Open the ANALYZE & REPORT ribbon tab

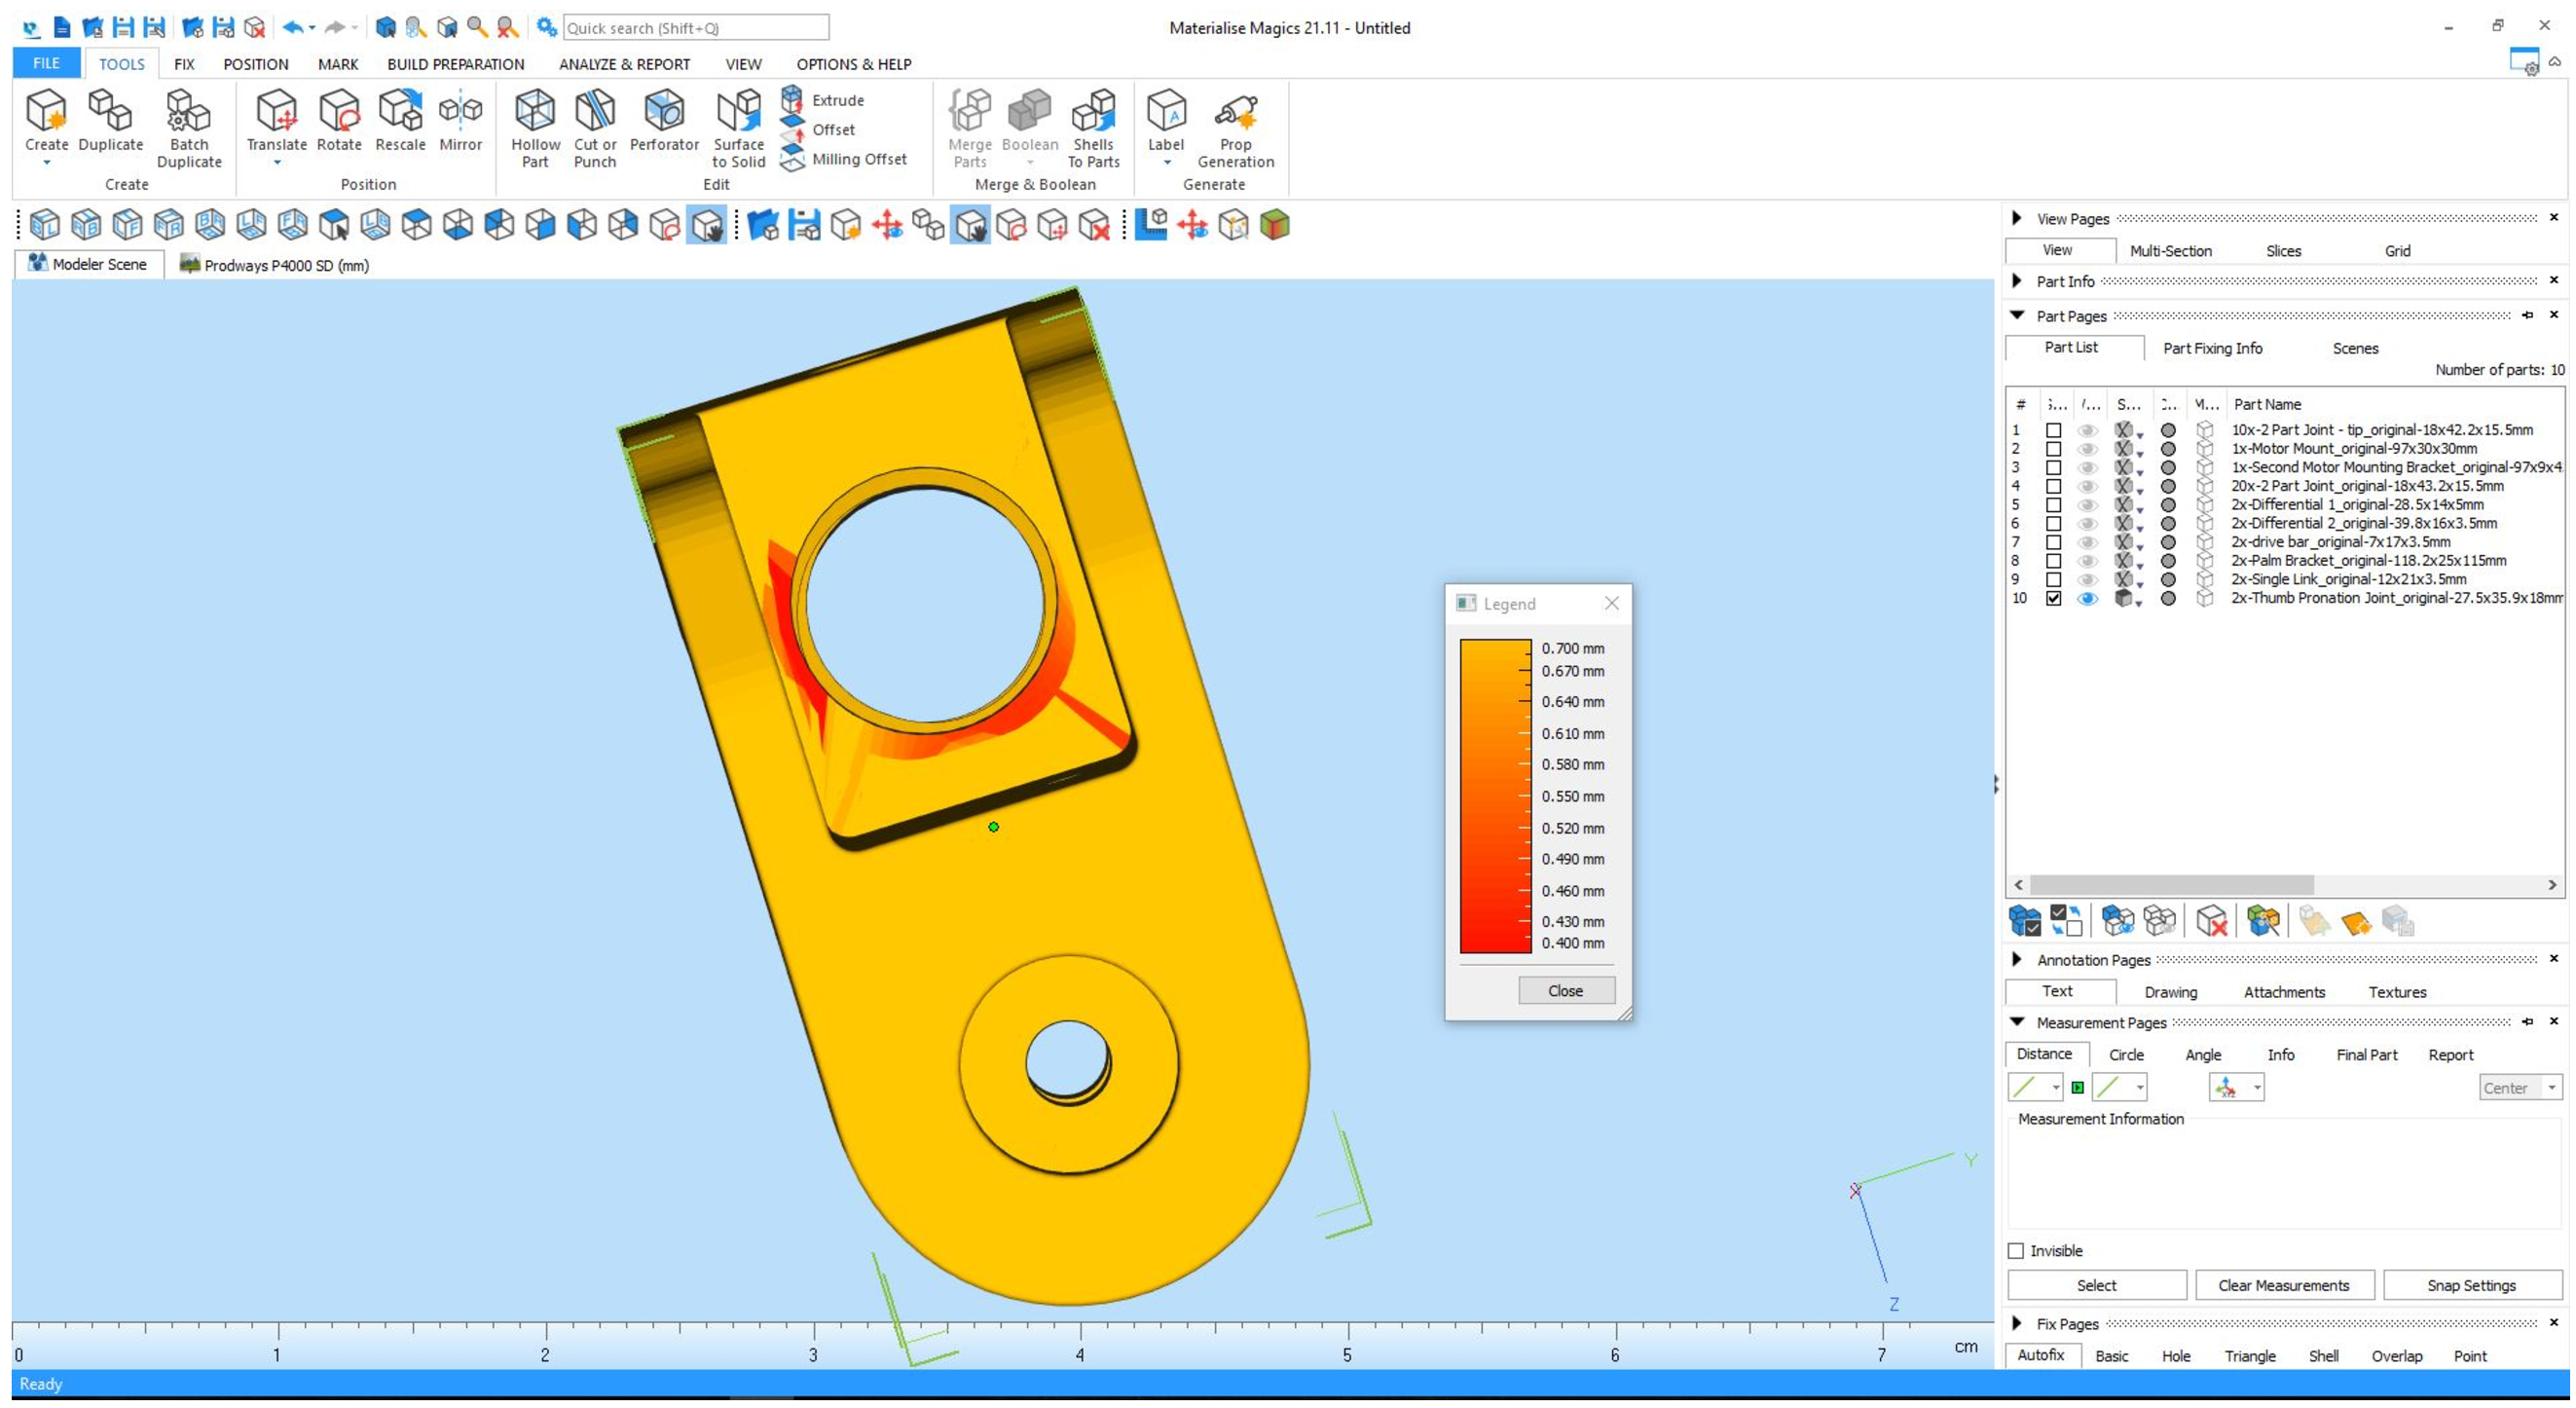click(x=624, y=64)
